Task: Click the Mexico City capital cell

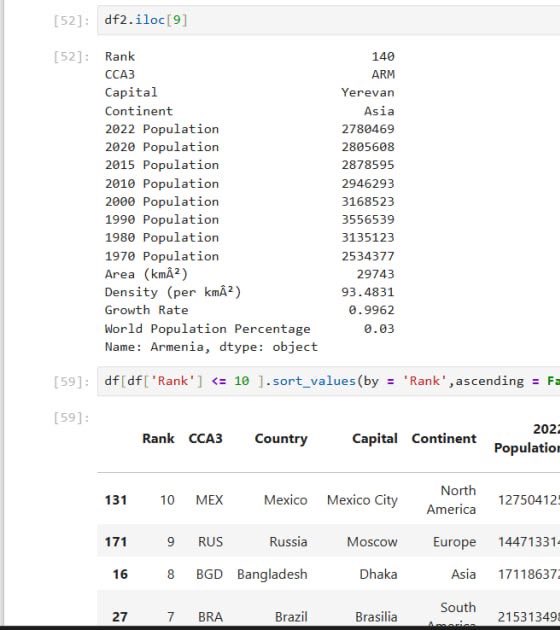Action: tap(362, 500)
